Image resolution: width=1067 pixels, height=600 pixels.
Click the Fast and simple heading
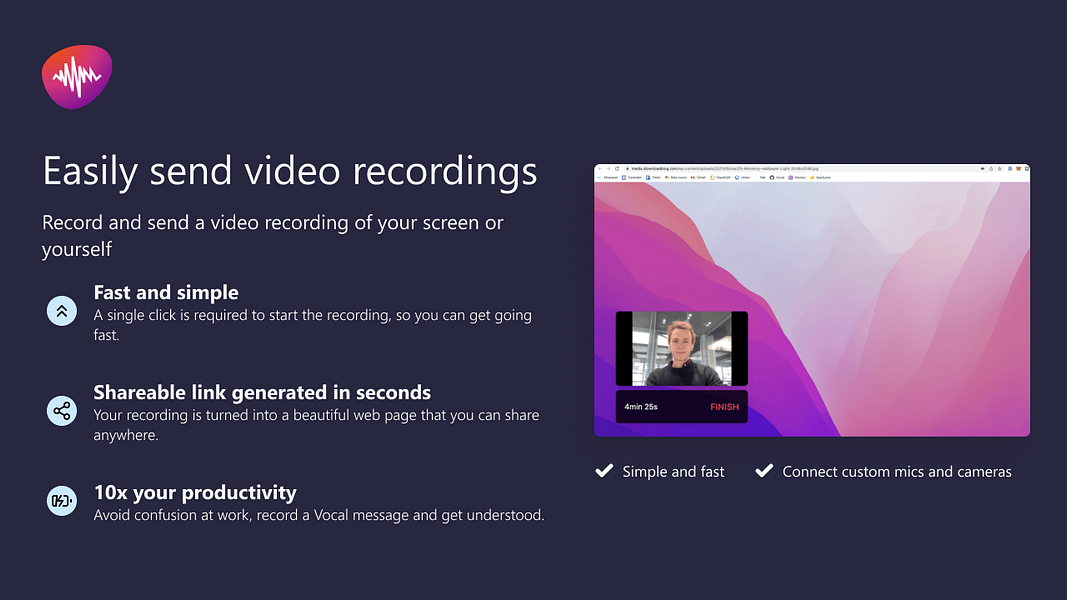(166, 292)
